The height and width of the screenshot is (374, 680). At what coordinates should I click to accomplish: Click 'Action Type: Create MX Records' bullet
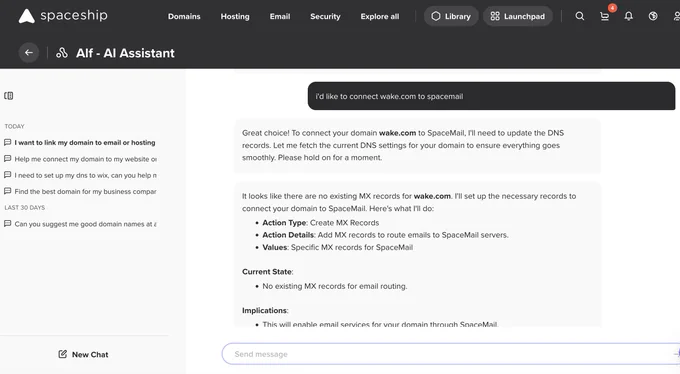(x=320, y=223)
